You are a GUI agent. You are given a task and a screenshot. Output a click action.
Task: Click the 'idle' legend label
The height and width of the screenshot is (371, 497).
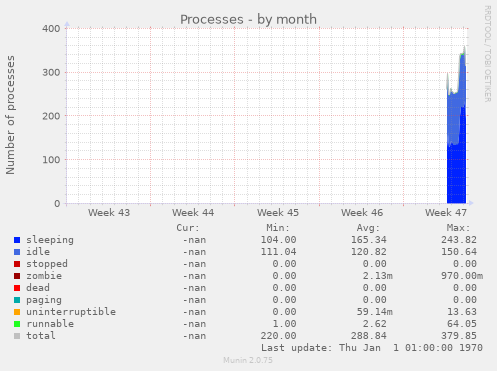tap(38, 252)
